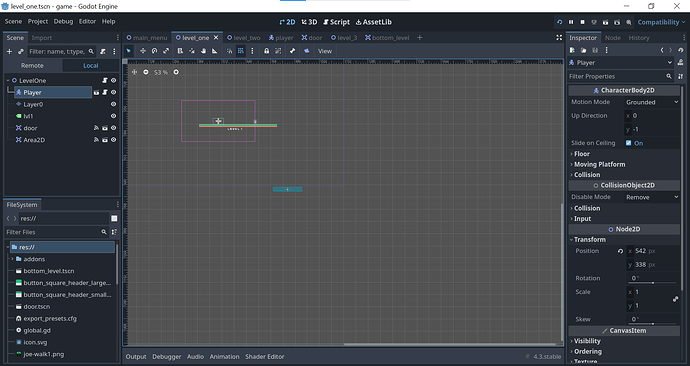Image resolution: width=690 pixels, height=366 pixels.
Task: Switch to Script workspace
Action: tap(336, 22)
